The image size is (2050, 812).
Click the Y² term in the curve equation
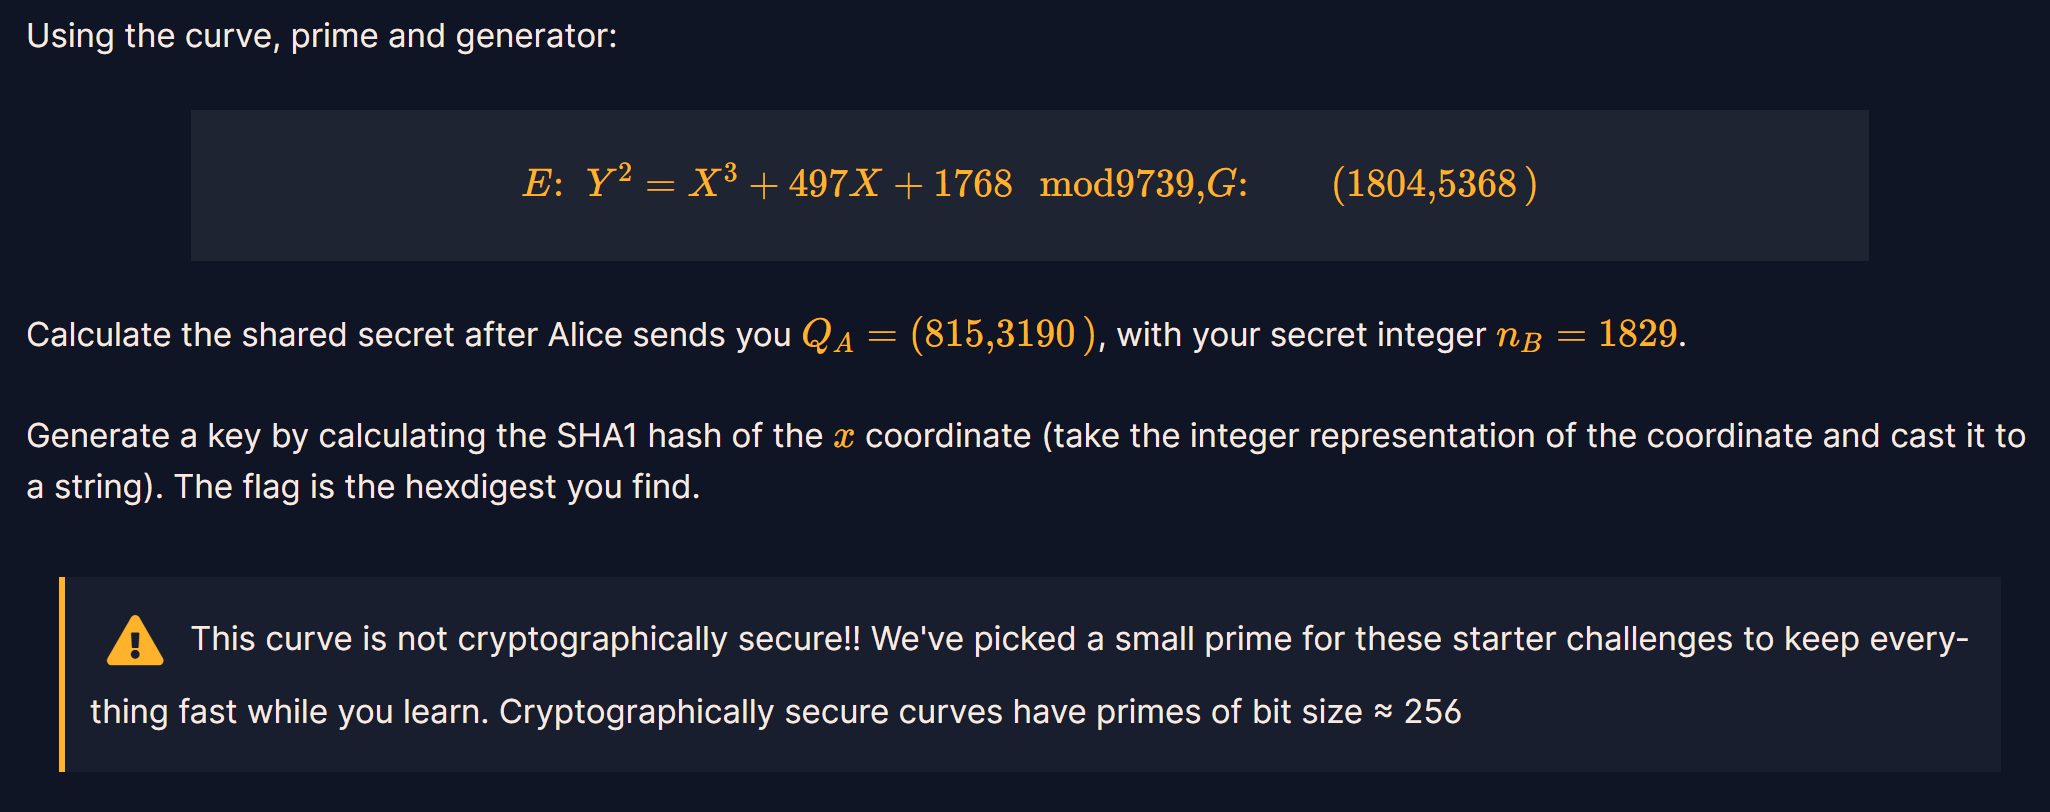[x=608, y=183]
